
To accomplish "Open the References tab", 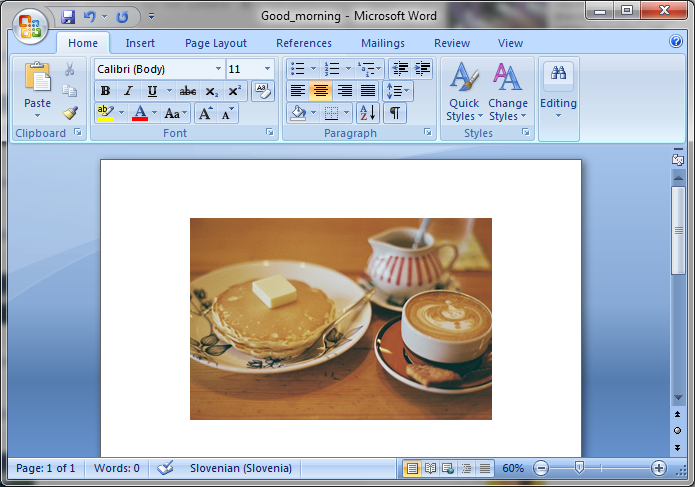I will tap(303, 43).
